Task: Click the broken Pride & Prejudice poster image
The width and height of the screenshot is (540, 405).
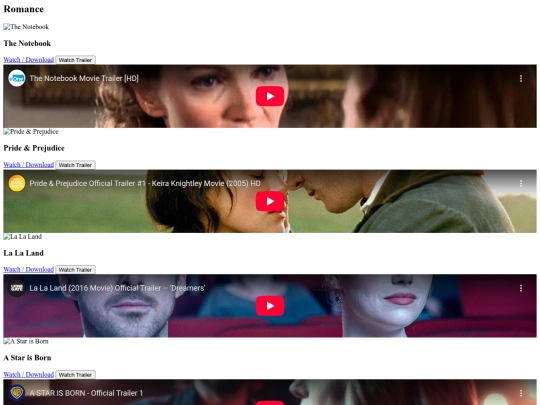Action: tap(31, 132)
